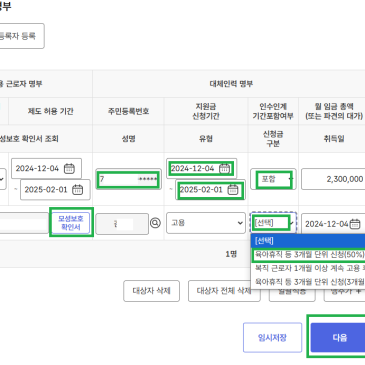365x365 pixels.
Task: Open calendar for 2024-12-04 제도 허용 기간 start date
Action: point(69,168)
